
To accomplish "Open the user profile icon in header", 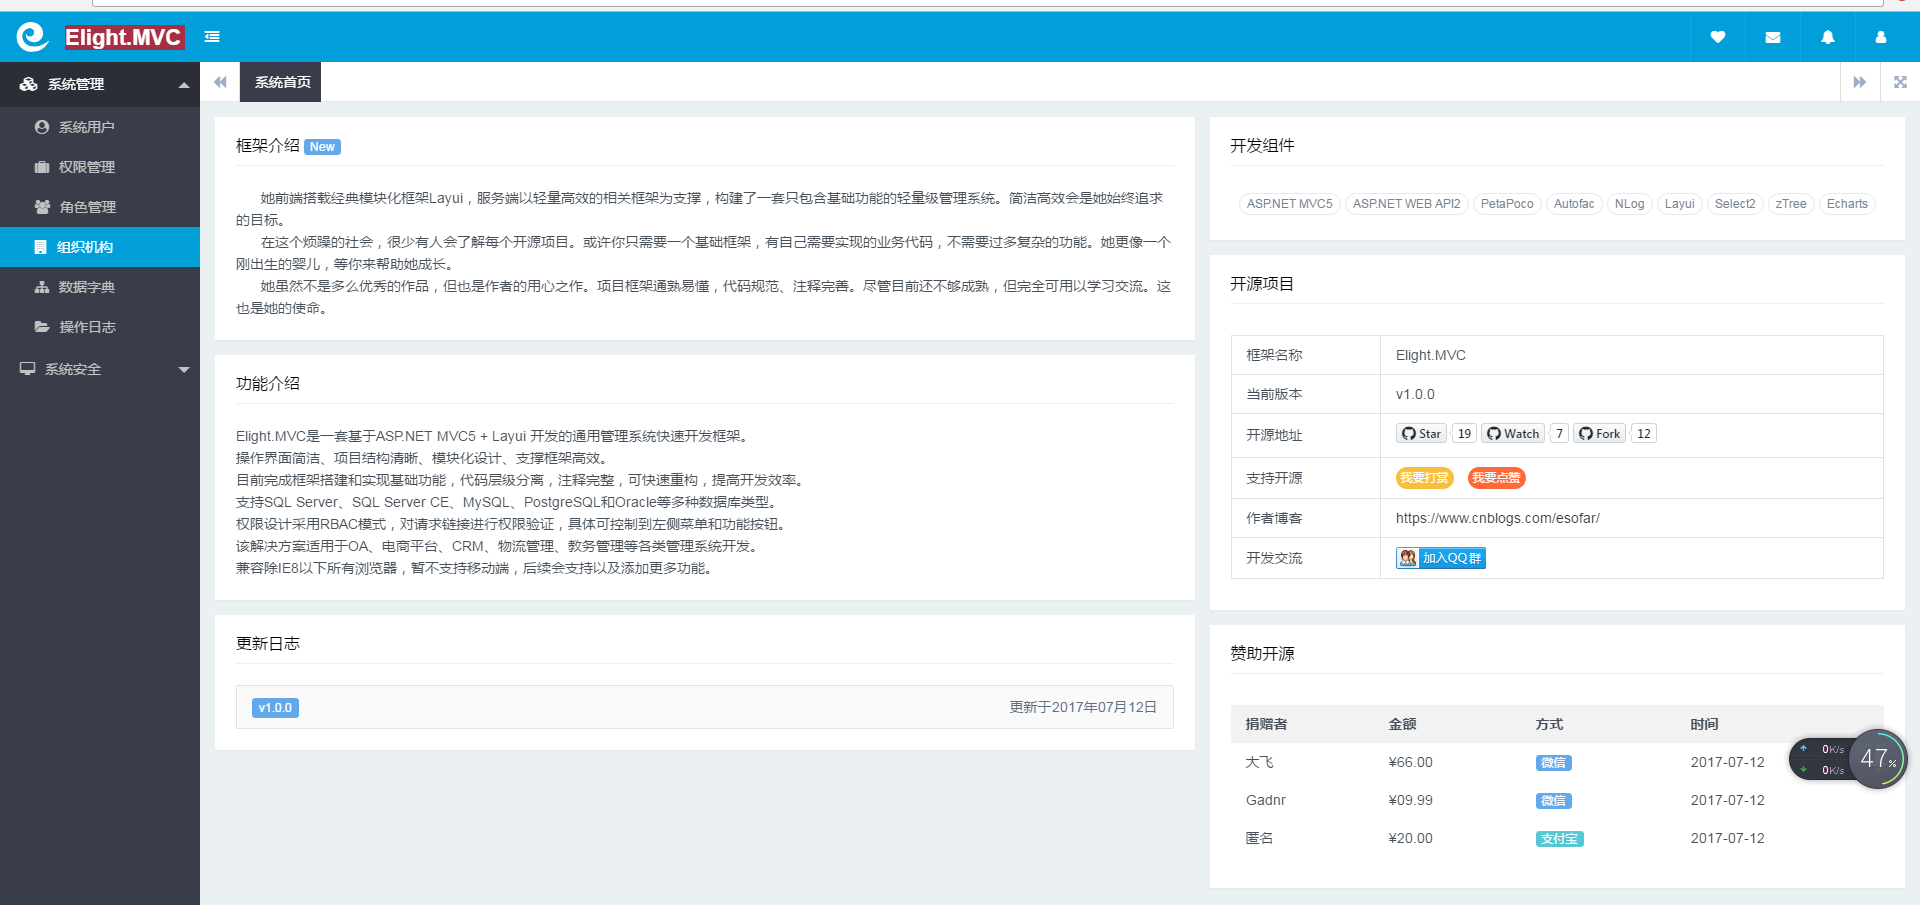I will click(1881, 37).
